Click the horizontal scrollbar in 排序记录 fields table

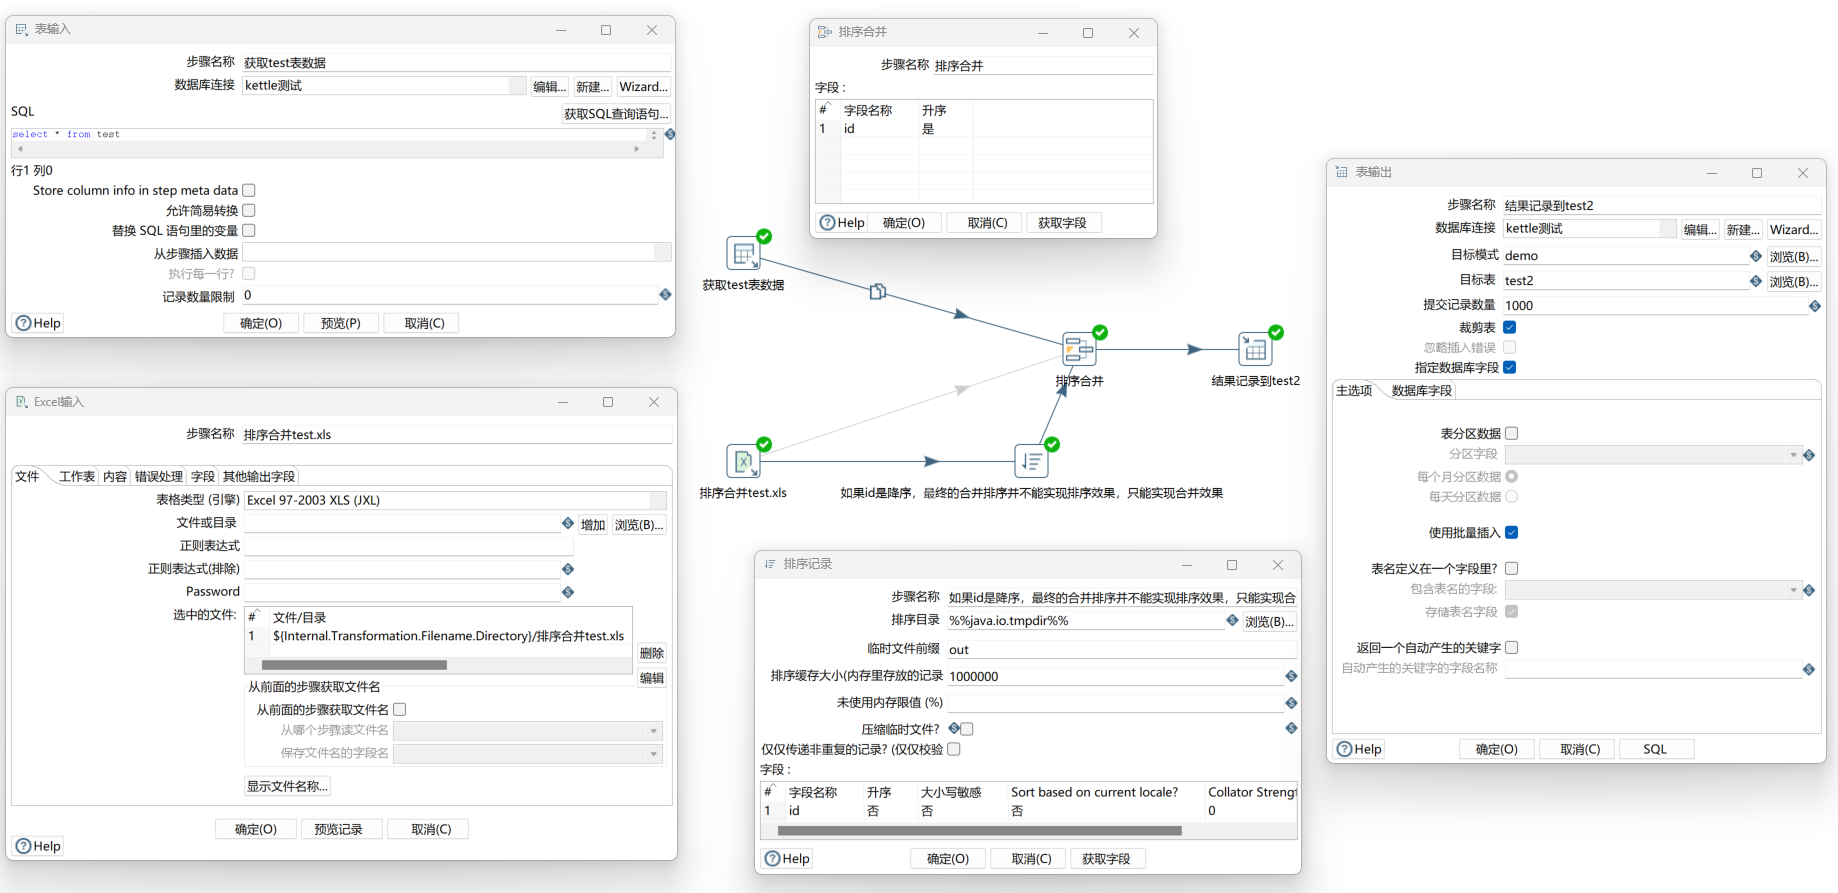pos(979,830)
